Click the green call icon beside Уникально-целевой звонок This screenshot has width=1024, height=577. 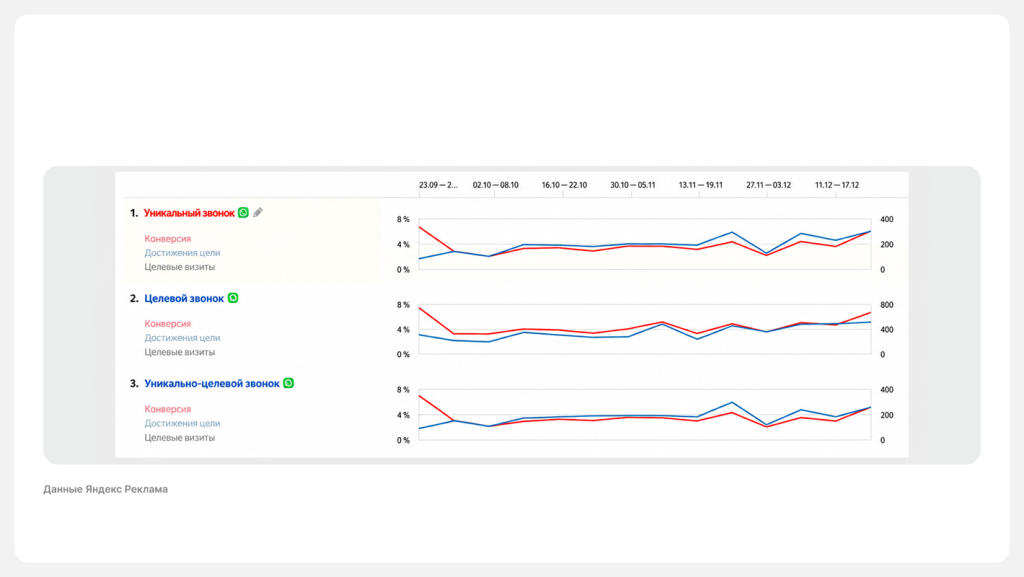point(289,383)
